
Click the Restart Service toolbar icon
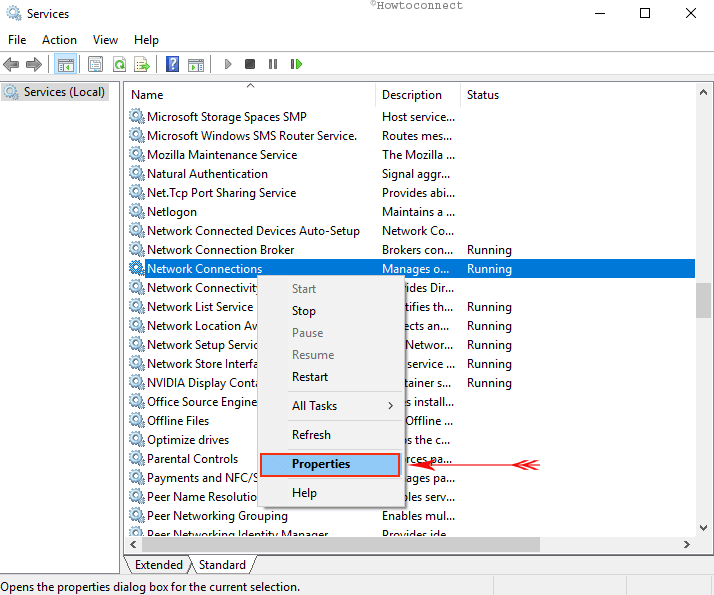point(296,64)
